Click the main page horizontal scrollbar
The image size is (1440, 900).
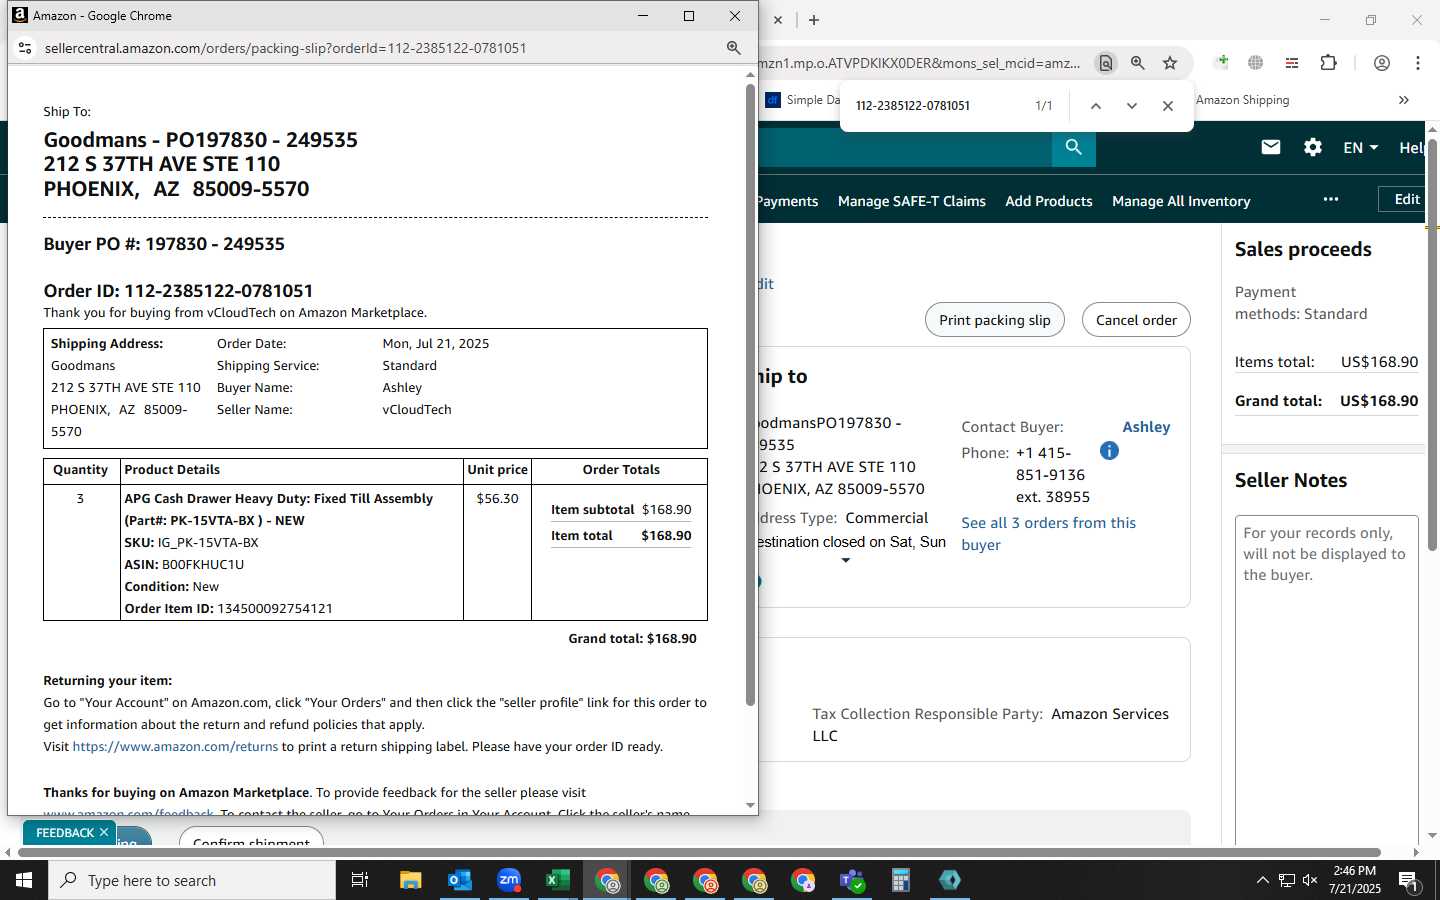click(x=698, y=853)
